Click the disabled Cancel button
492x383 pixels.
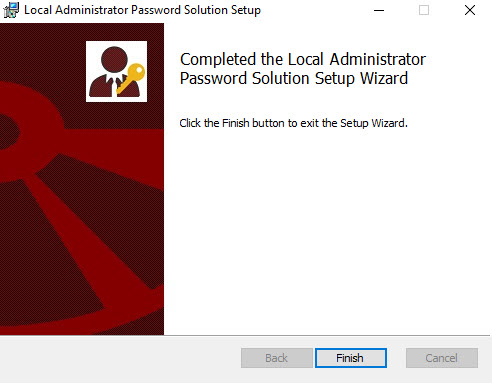coord(442,358)
